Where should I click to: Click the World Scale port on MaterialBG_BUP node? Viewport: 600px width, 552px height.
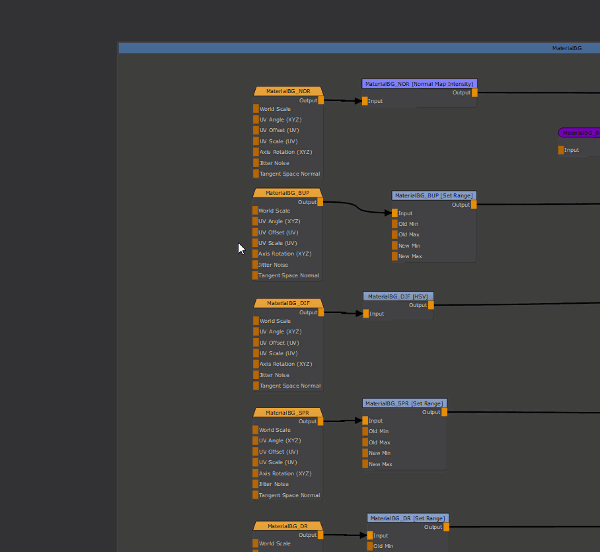click(256, 211)
